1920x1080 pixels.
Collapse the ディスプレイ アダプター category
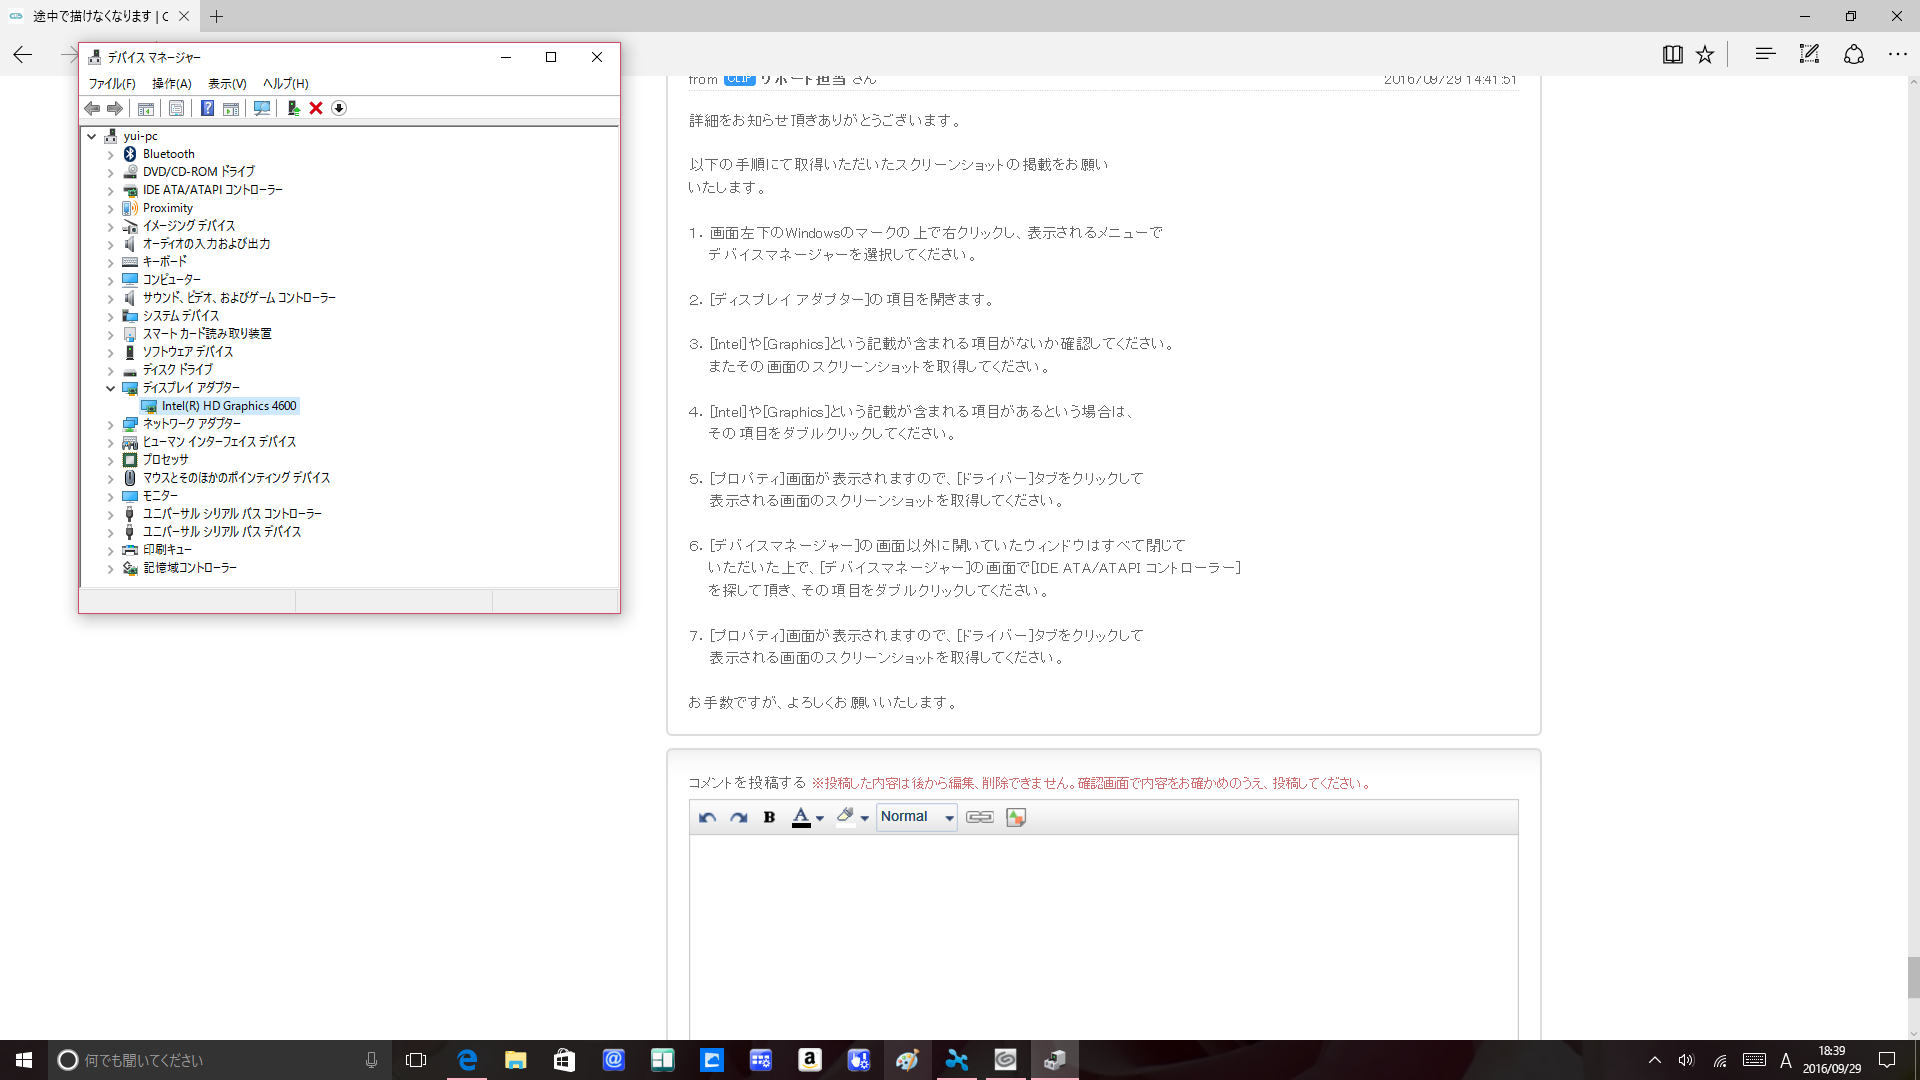point(111,388)
